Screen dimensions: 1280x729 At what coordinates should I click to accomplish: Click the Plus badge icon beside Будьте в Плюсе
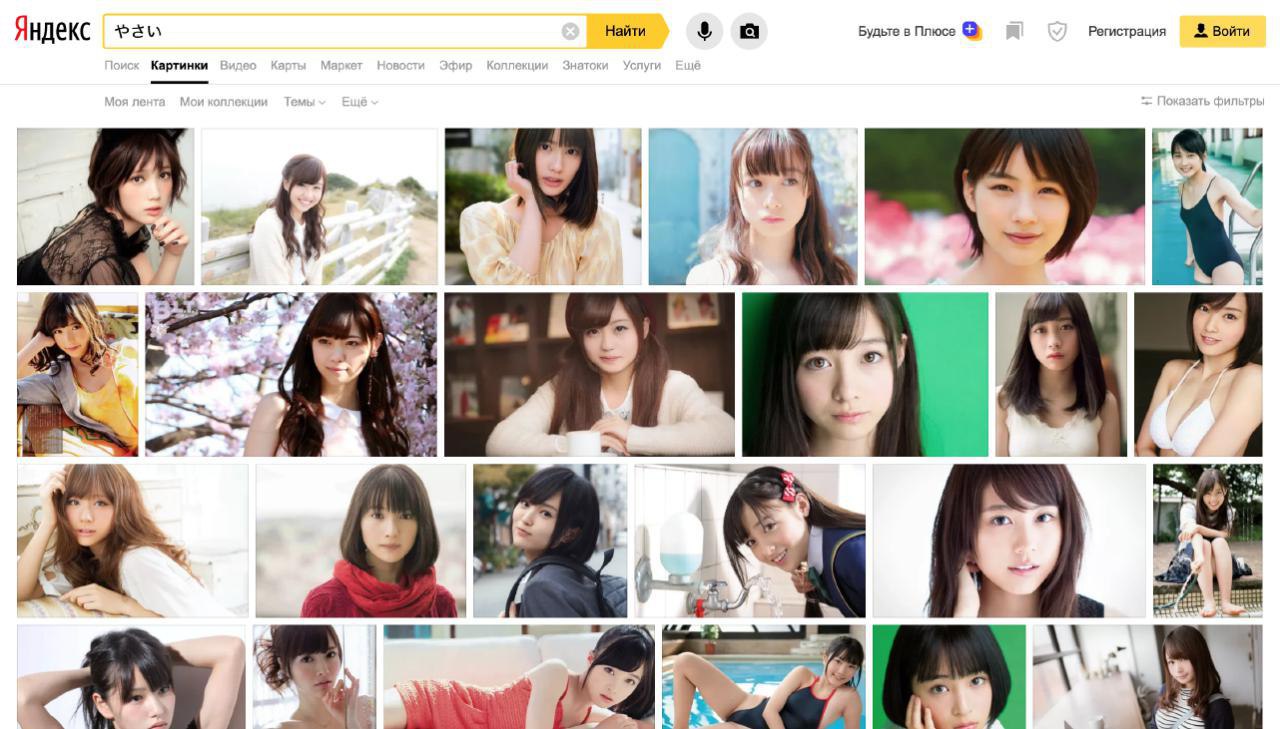pyautogui.click(x=971, y=30)
